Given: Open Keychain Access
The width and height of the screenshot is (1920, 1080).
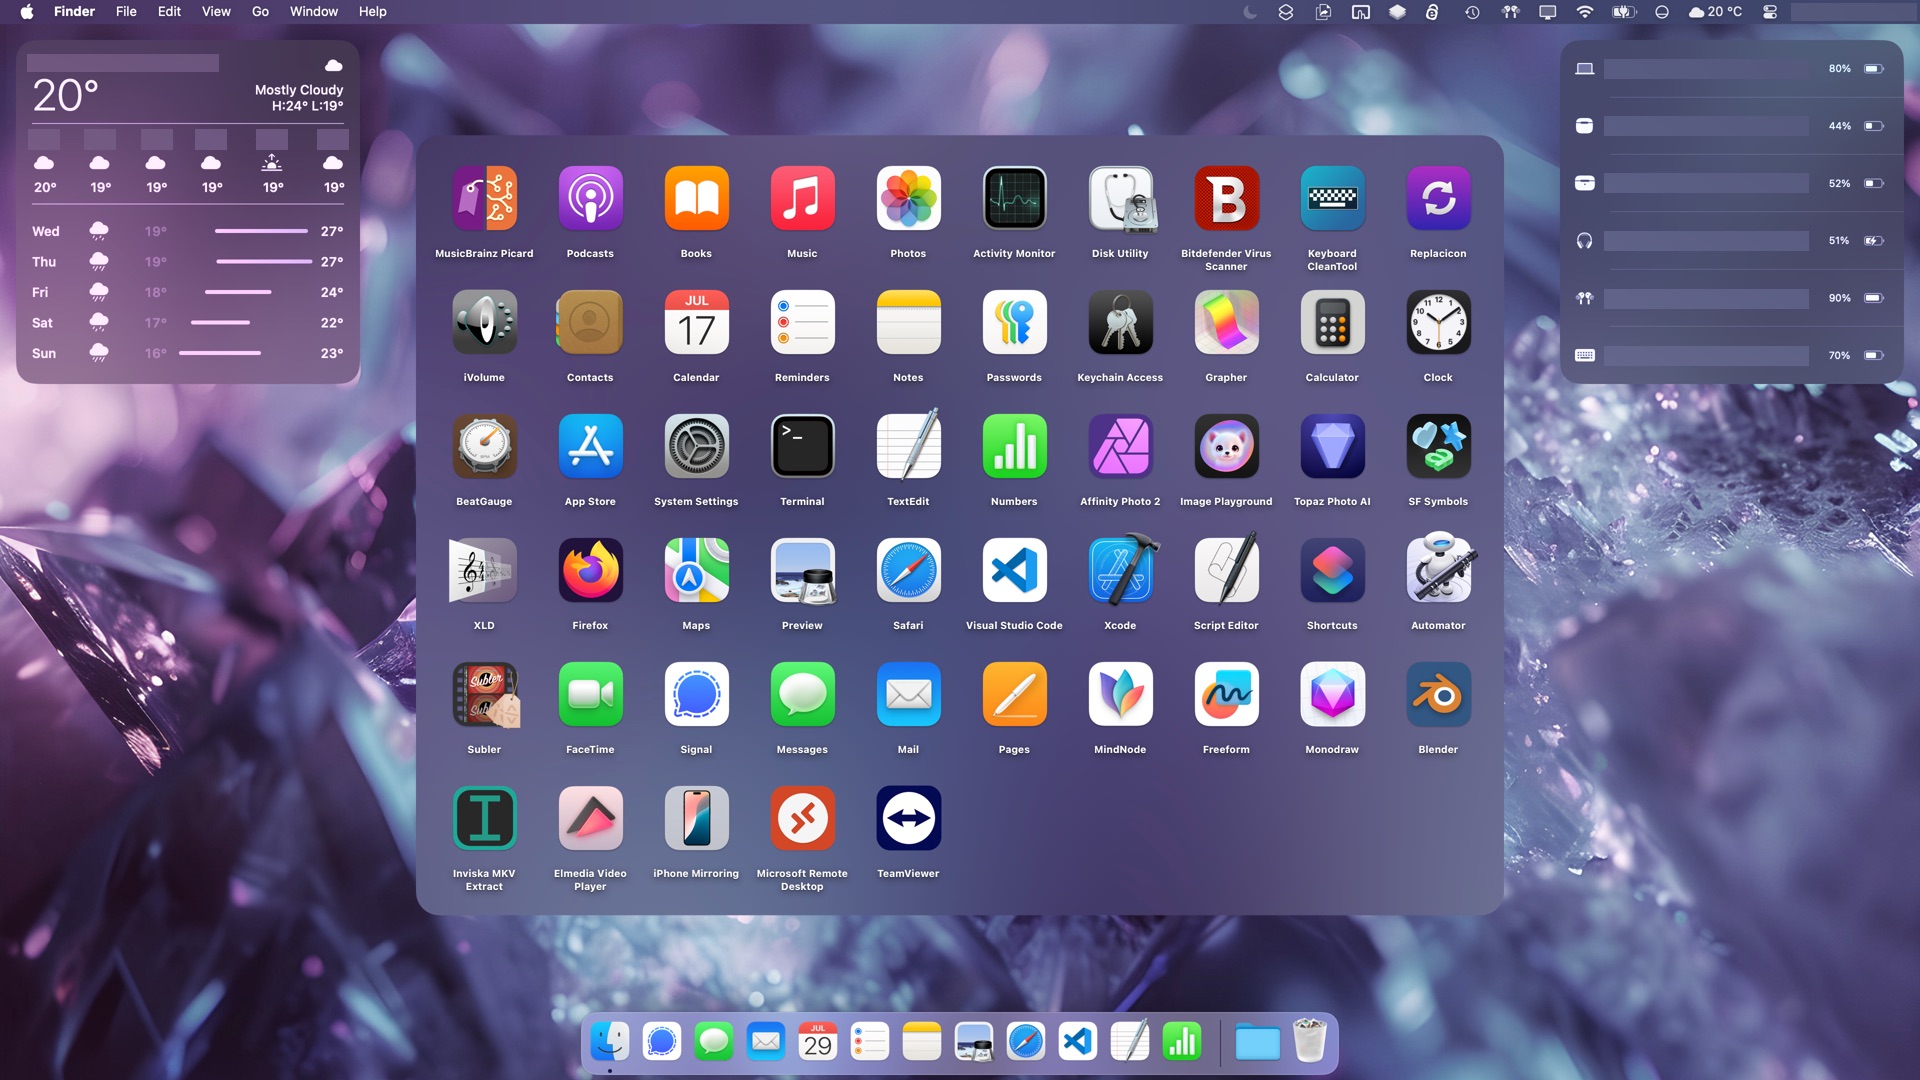Looking at the screenshot, I should point(1120,322).
